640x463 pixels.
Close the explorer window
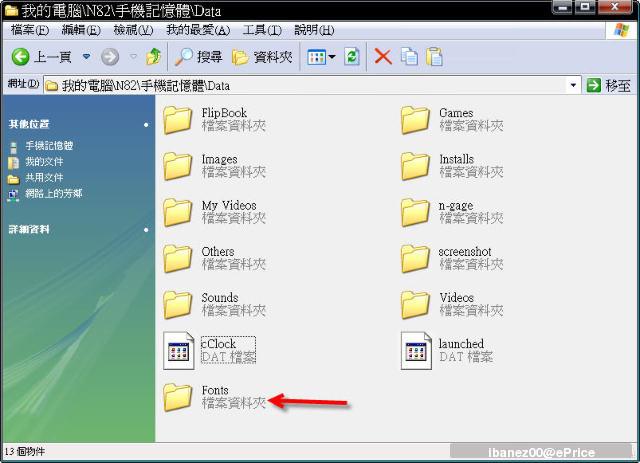pyautogui.click(x=615, y=7)
